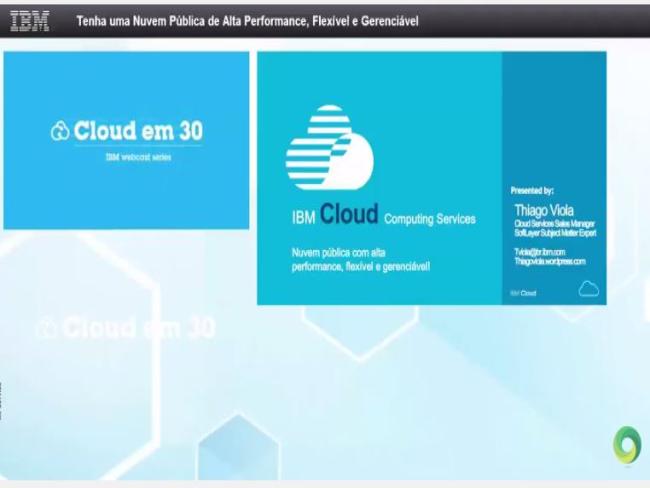Click the striped IBM cloud logo
650x488 pixels.
[x=330, y=148]
